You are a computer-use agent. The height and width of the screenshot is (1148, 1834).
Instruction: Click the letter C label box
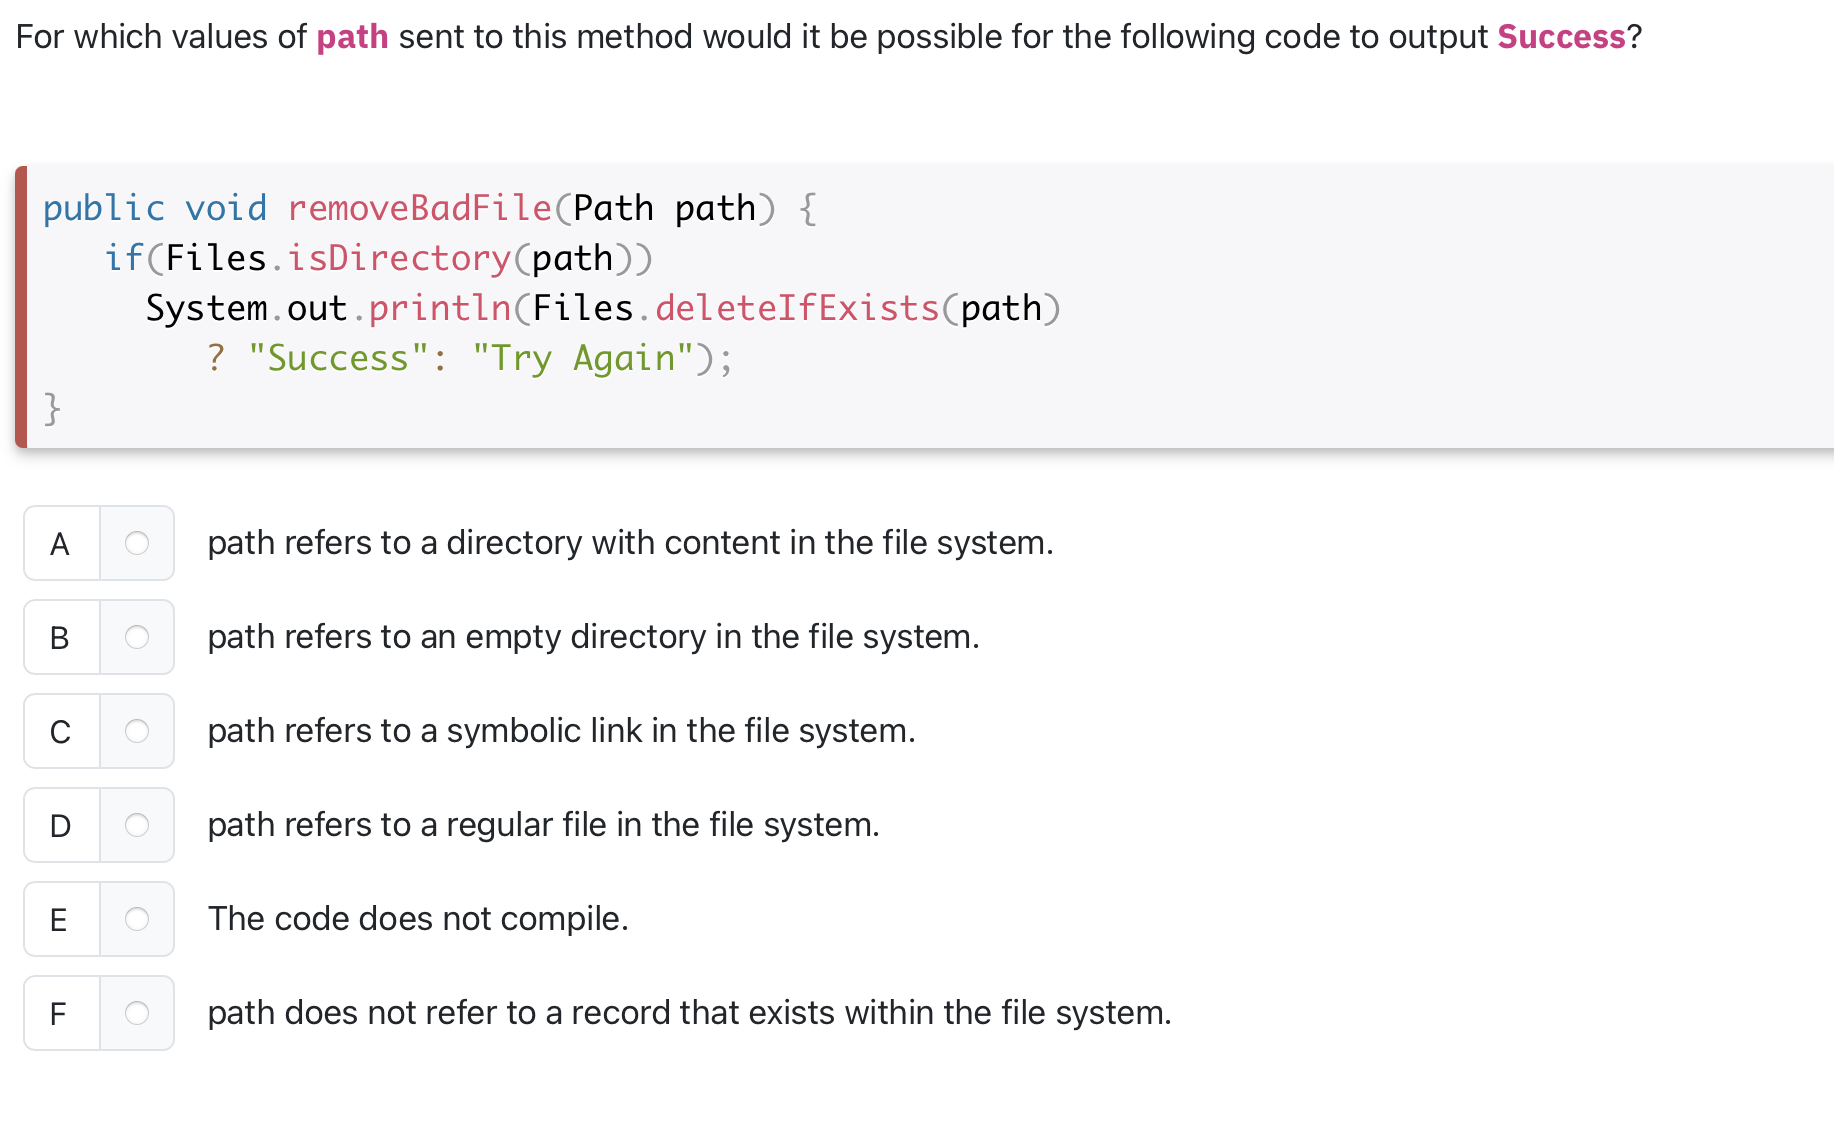click(x=59, y=731)
